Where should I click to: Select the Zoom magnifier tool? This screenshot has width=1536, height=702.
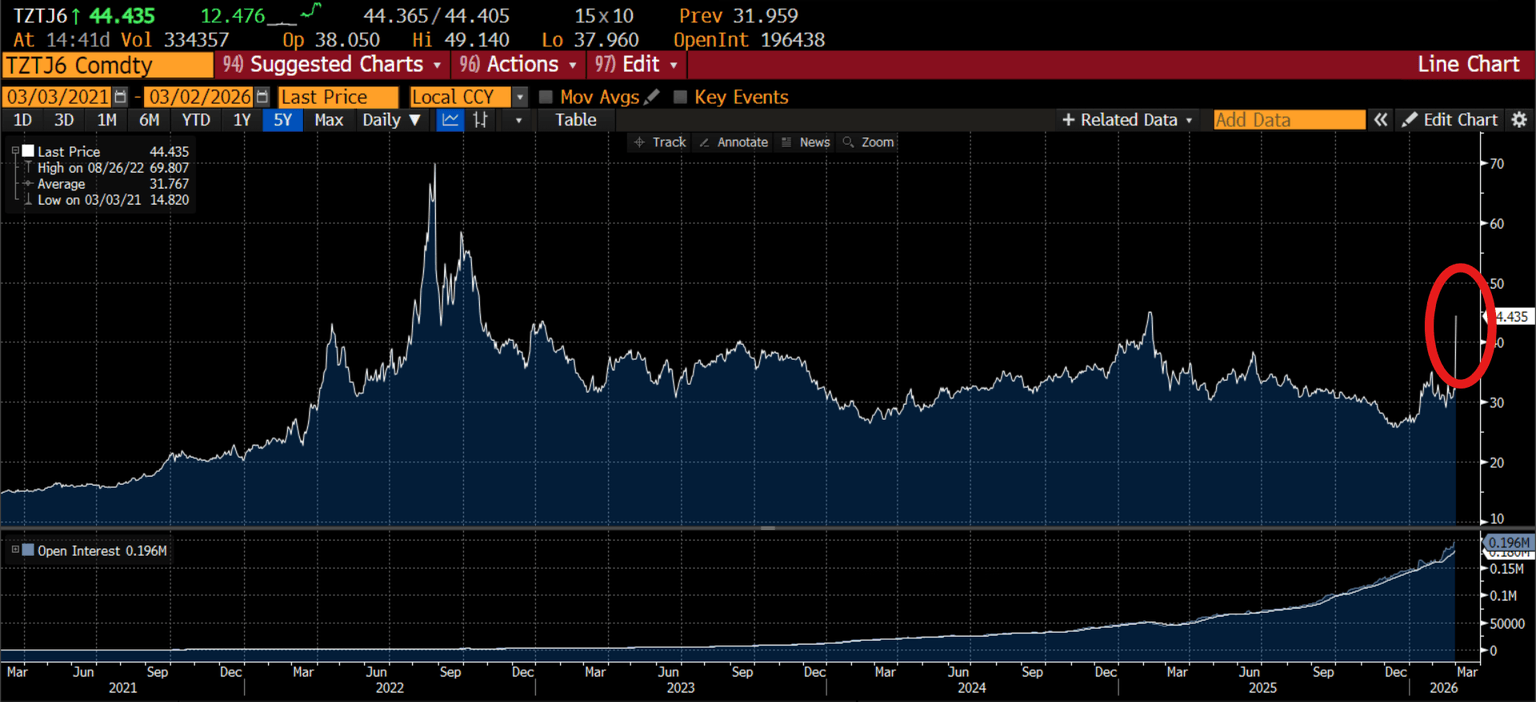tap(868, 142)
